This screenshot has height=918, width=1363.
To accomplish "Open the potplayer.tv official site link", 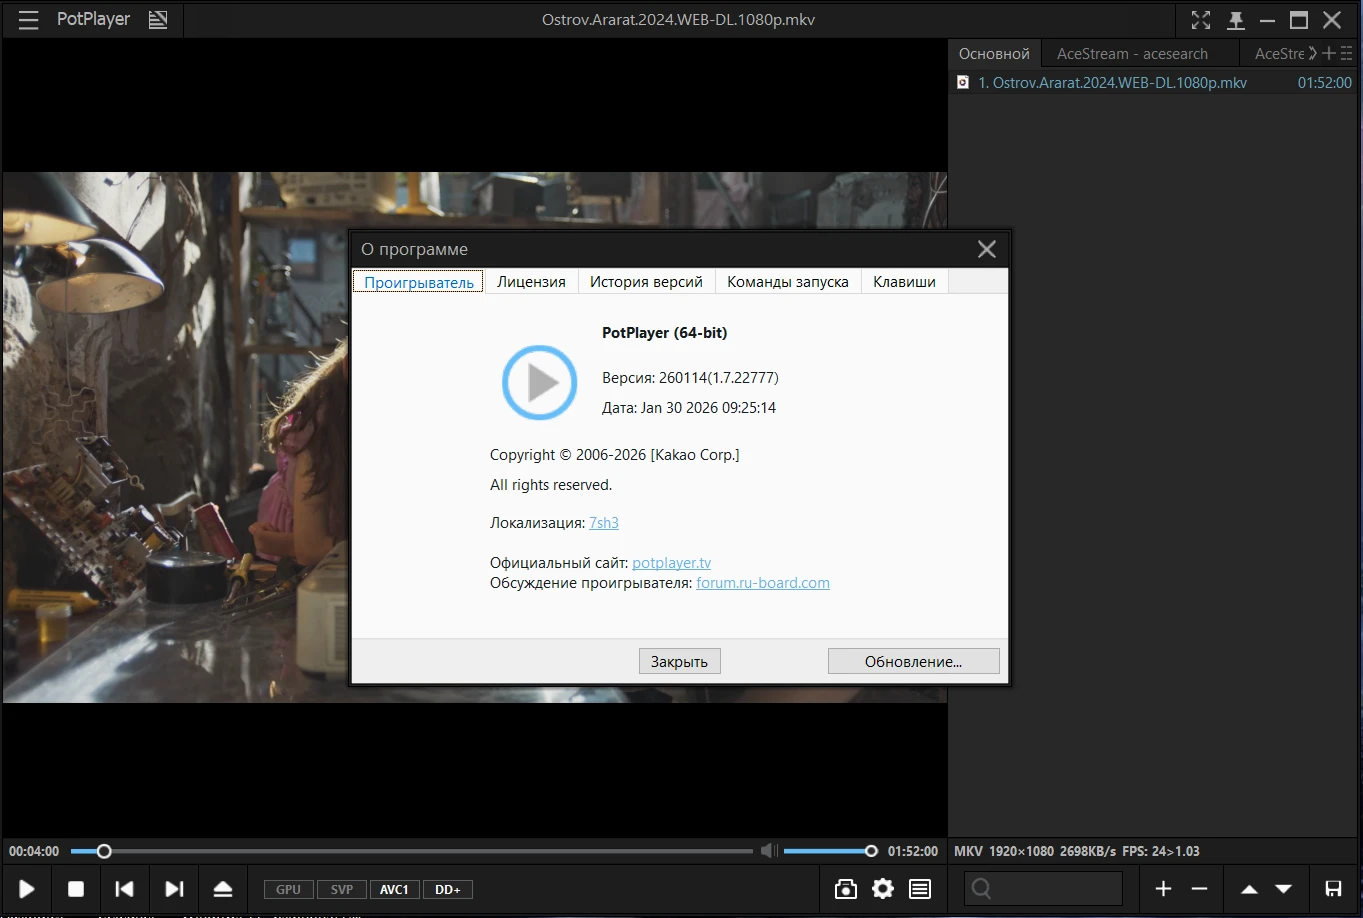I will (x=671, y=563).
